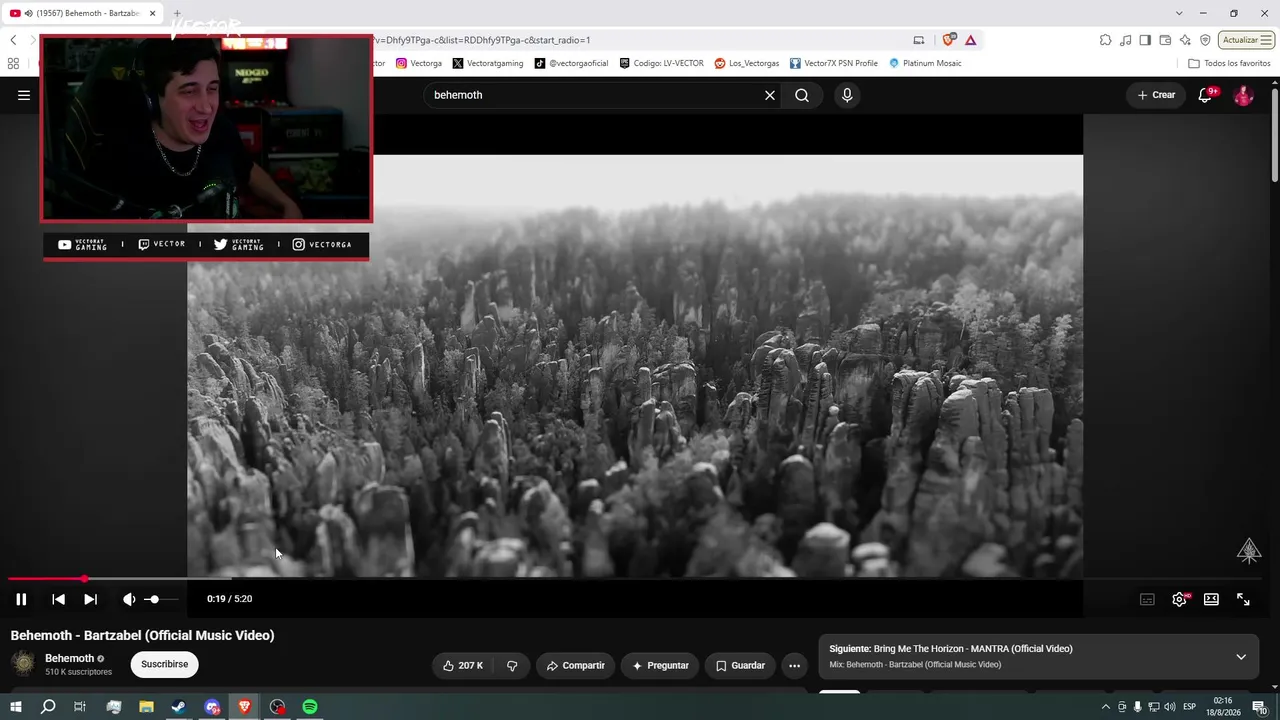This screenshot has height=720, width=1280.
Task: Select the Behemoth - Bartzabel browser tab
Action: tap(82, 13)
